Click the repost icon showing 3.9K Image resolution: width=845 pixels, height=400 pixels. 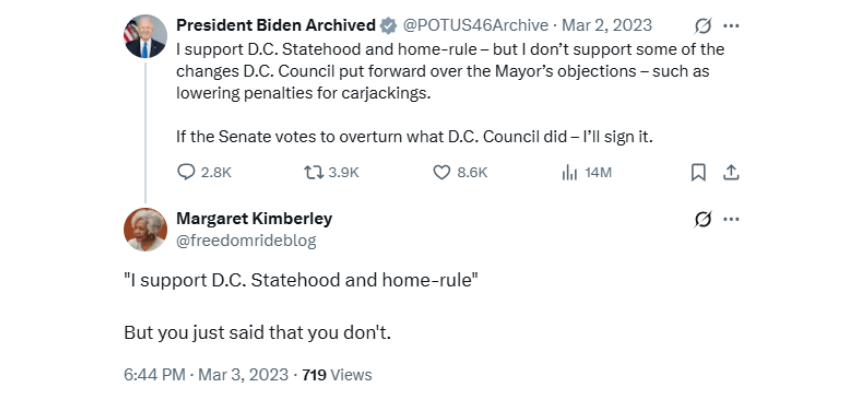coord(312,172)
